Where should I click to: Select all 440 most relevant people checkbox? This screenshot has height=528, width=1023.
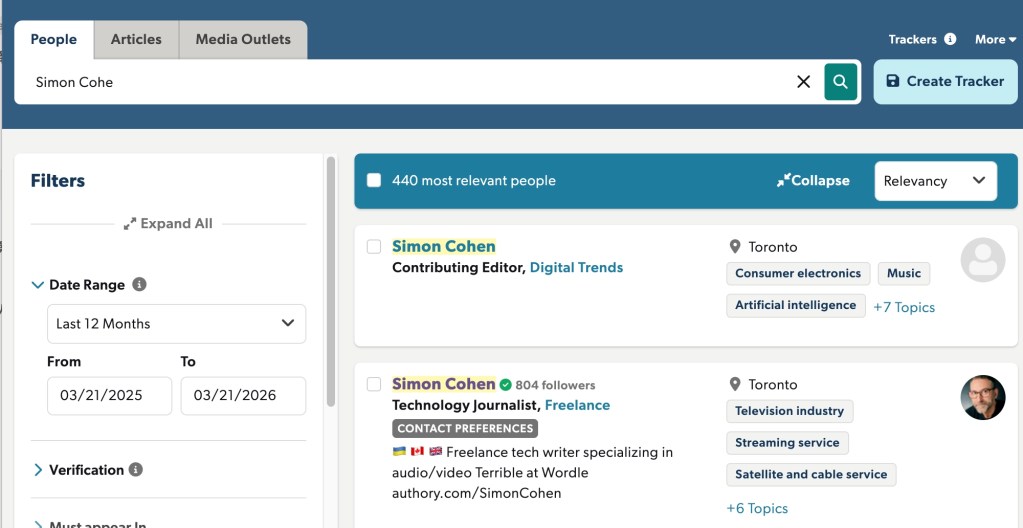click(374, 181)
